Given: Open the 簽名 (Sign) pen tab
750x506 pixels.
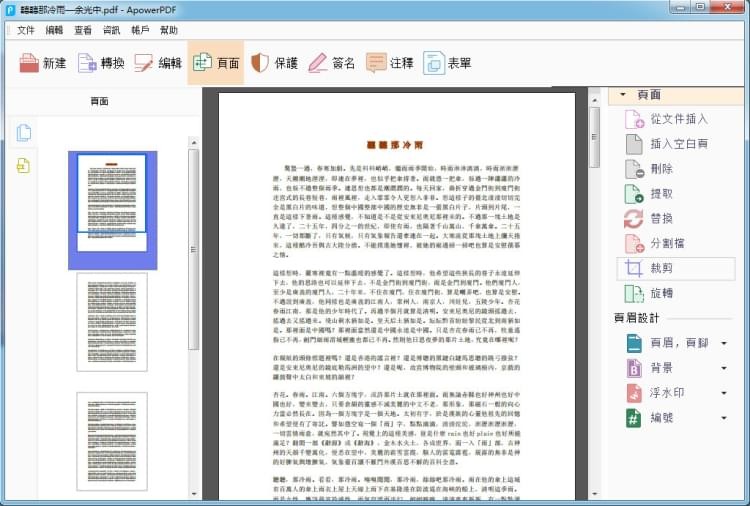Looking at the screenshot, I should click(331, 63).
